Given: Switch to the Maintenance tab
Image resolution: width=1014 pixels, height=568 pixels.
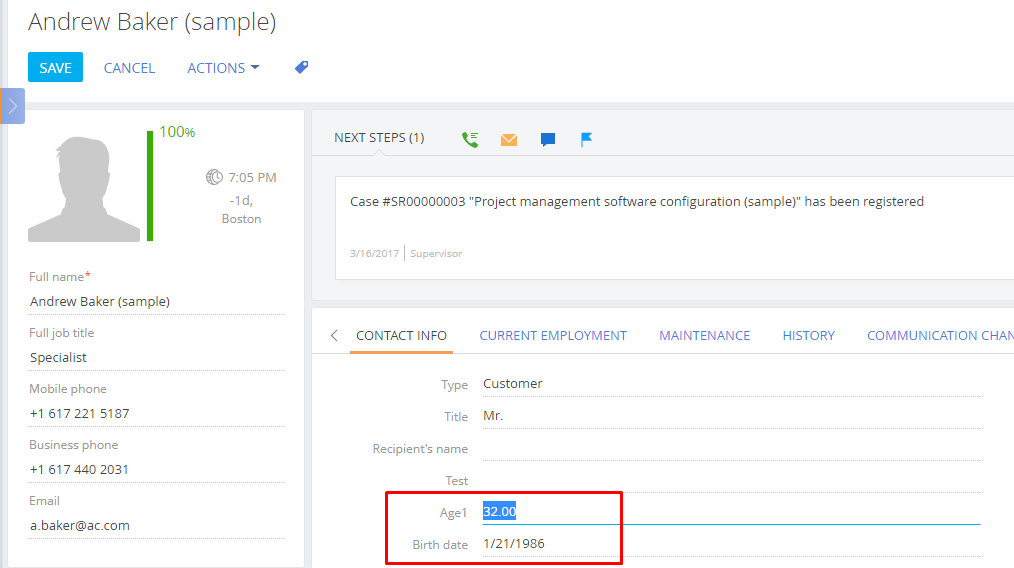Looking at the screenshot, I should tap(705, 336).
